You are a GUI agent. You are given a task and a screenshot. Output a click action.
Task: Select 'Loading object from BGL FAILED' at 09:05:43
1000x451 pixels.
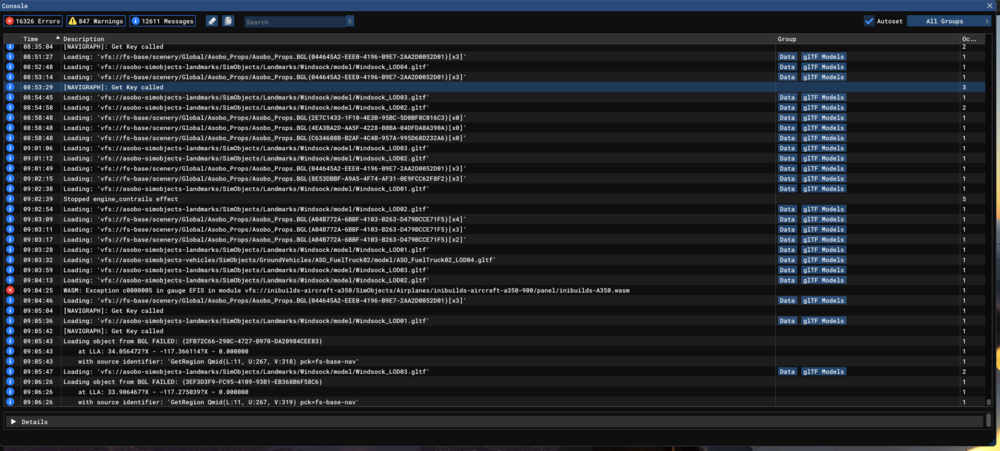pyautogui.click(x=494, y=341)
